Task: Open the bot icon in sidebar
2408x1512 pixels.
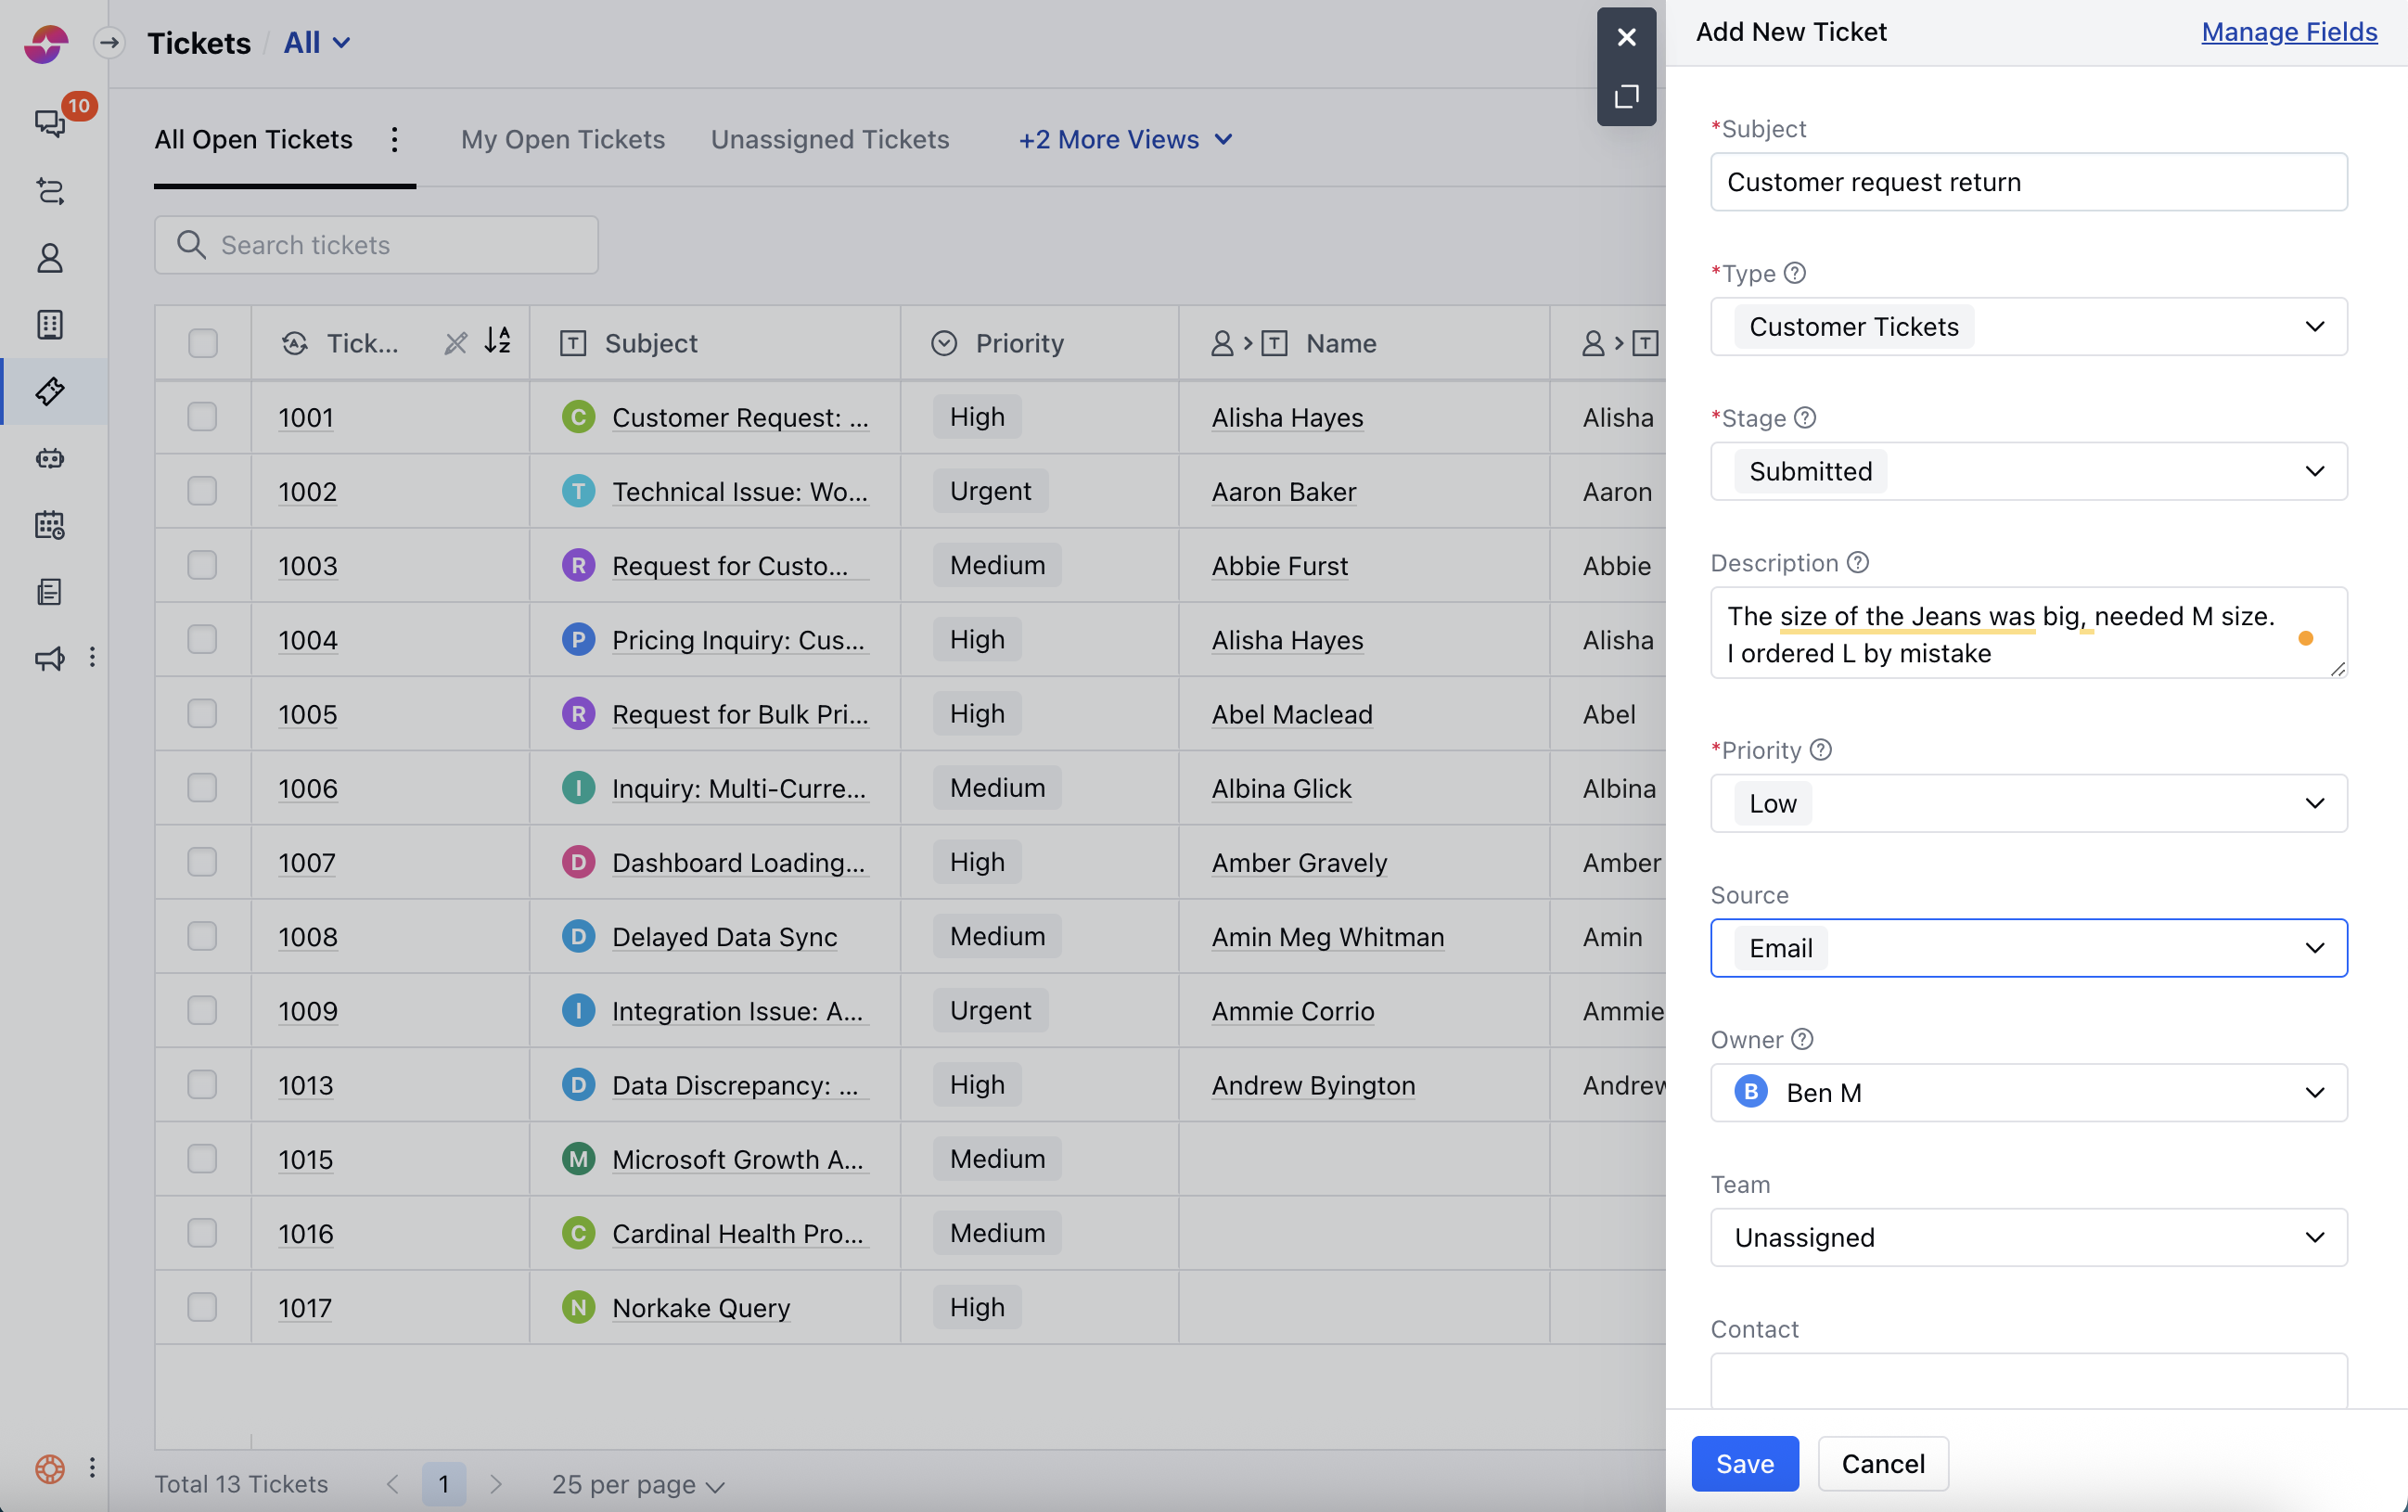Action: [50, 458]
